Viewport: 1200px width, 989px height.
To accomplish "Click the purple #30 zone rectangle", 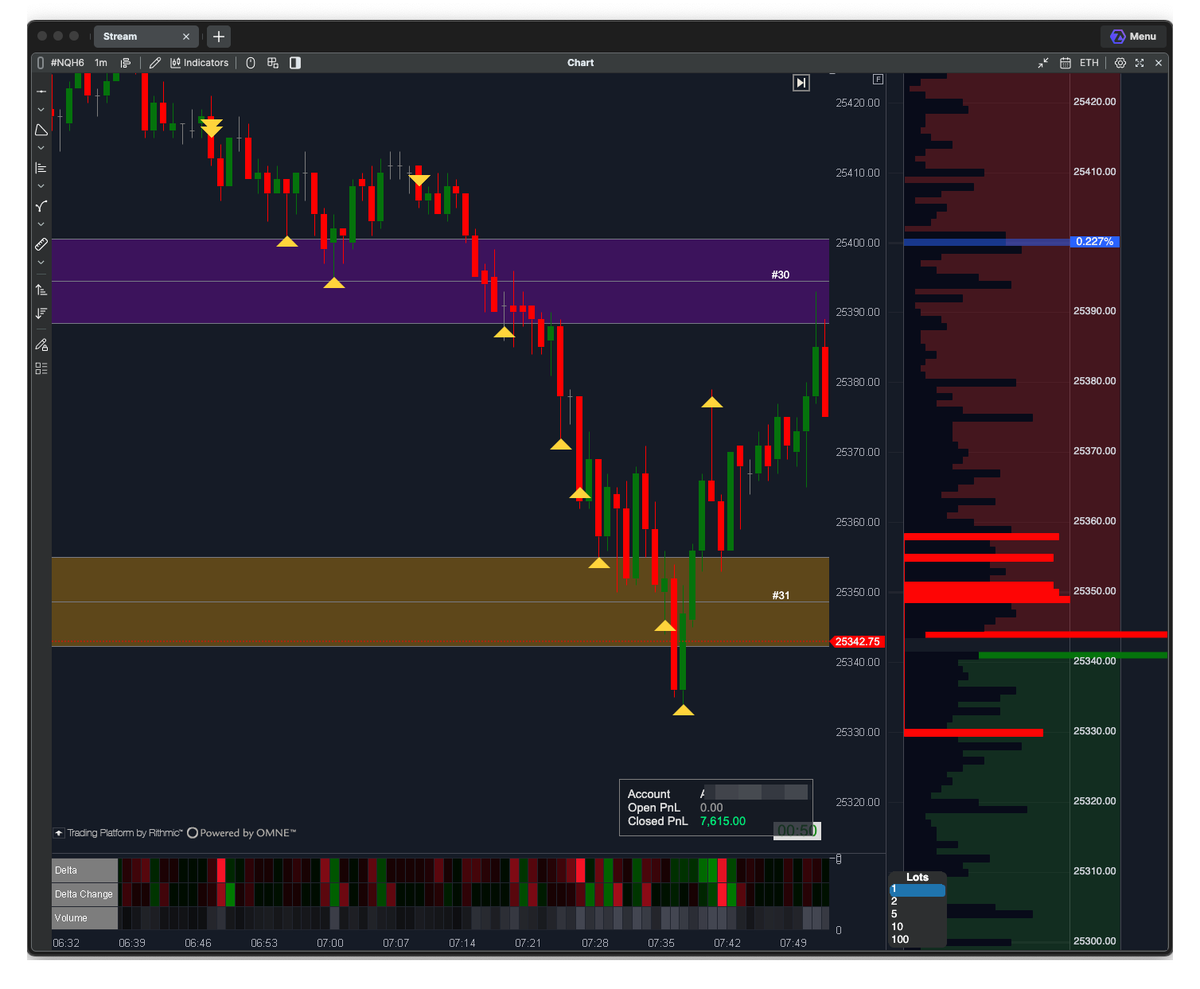I will 440,281.
